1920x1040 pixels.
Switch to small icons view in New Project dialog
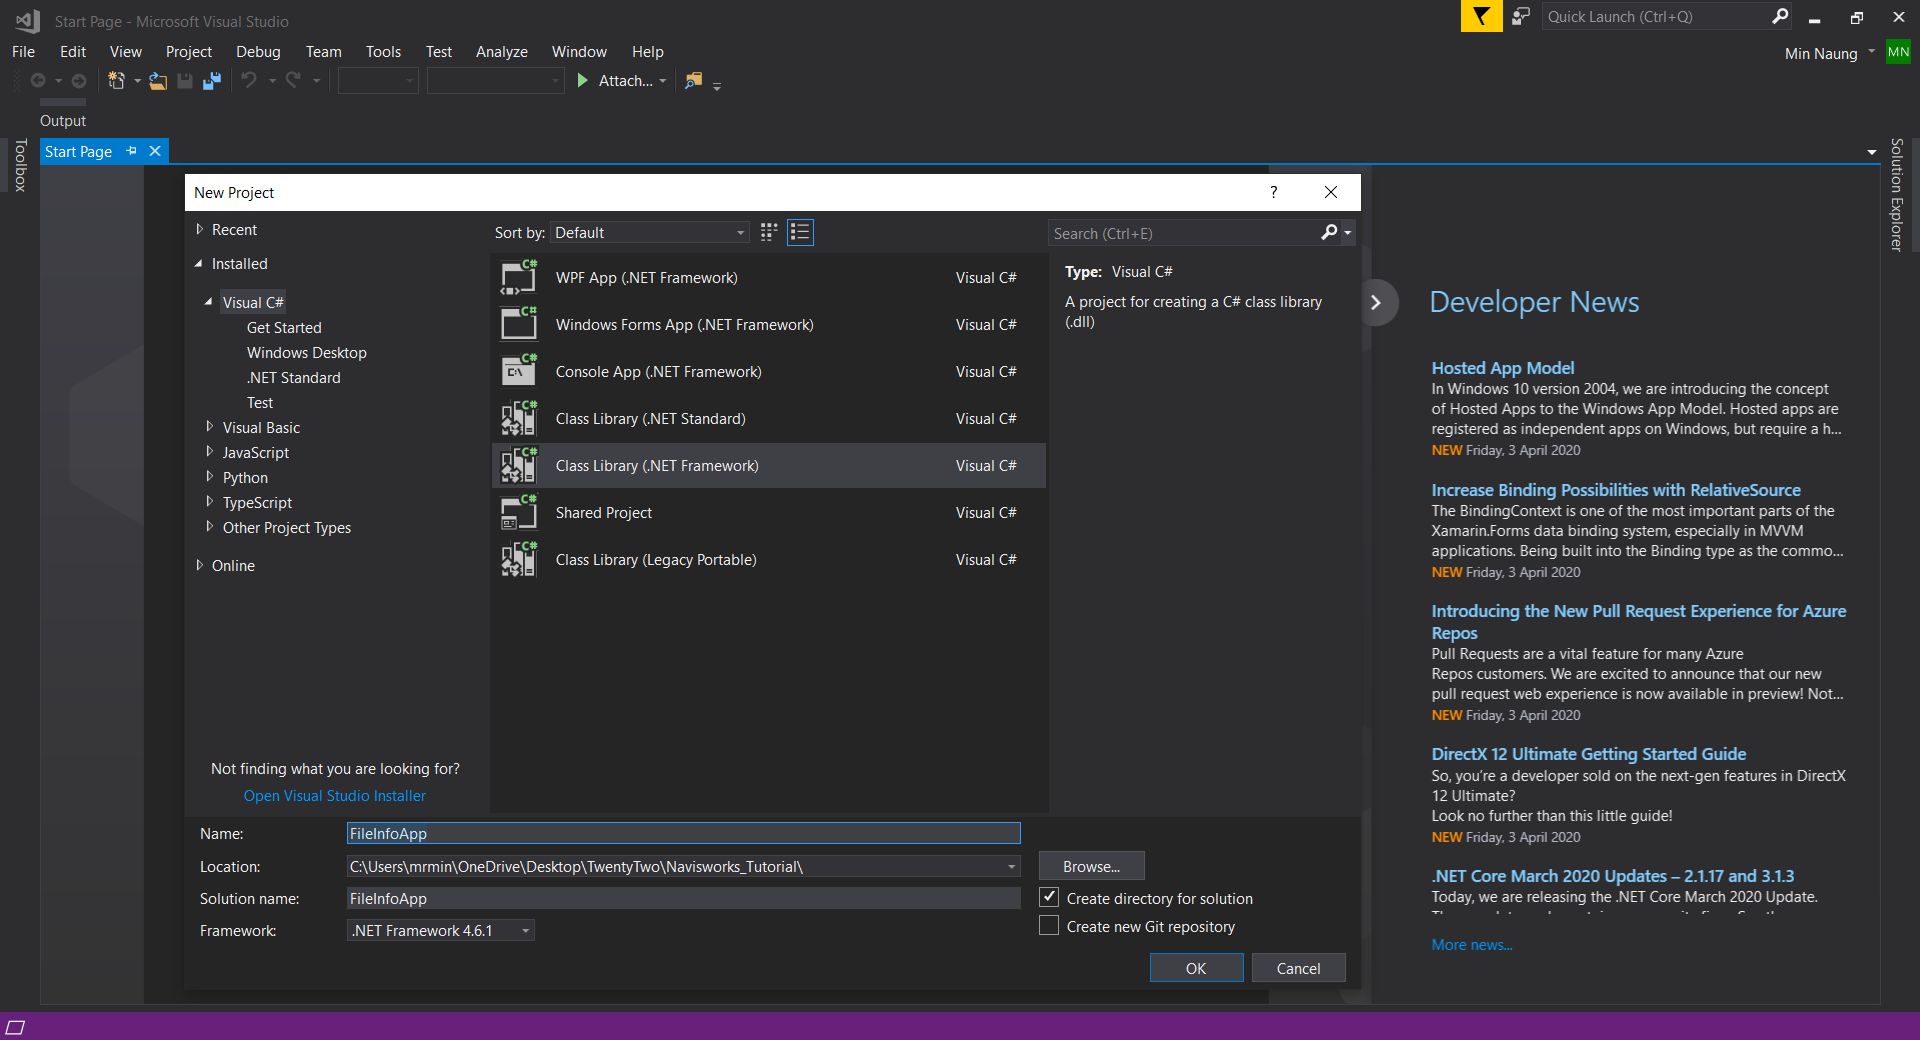point(768,232)
